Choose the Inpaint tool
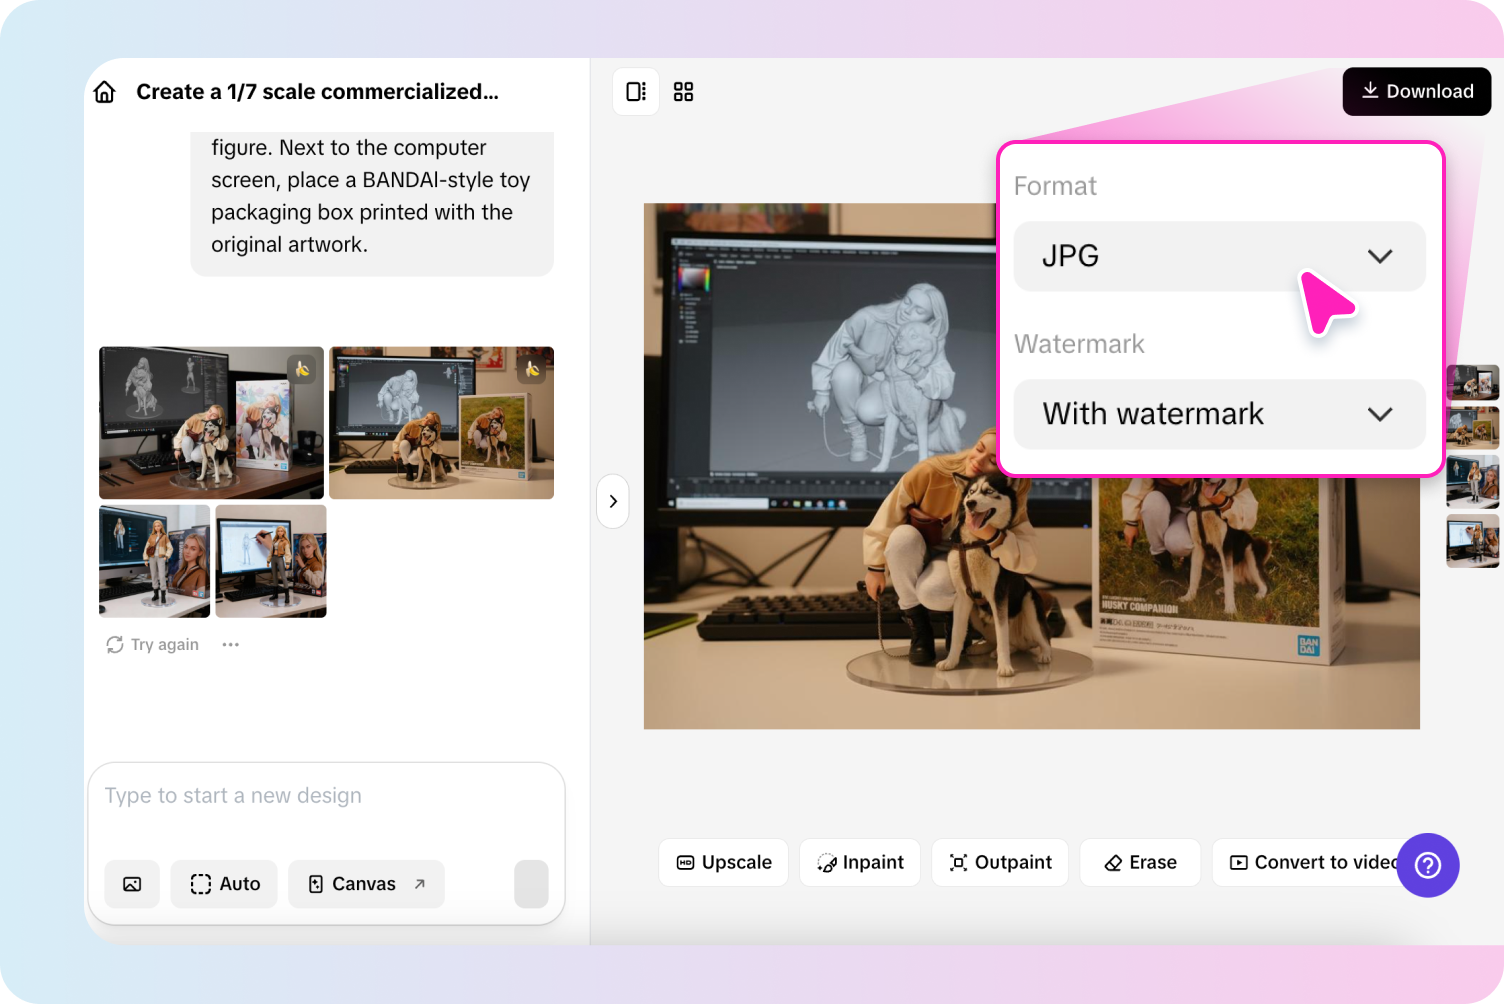The width and height of the screenshot is (1504, 1004). tap(860, 862)
